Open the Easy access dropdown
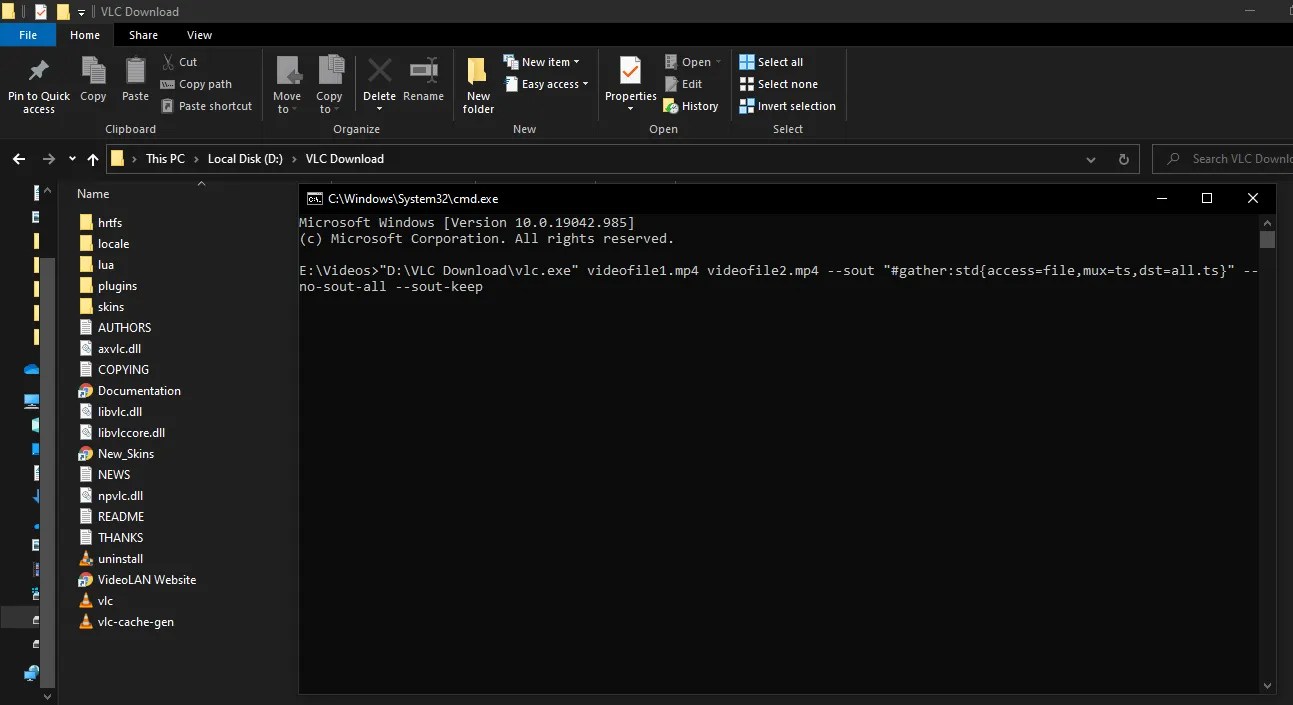 (545, 84)
